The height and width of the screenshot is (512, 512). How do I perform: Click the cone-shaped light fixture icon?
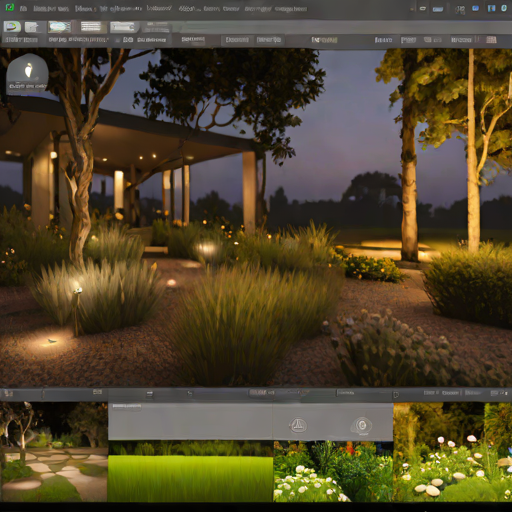click(298, 425)
